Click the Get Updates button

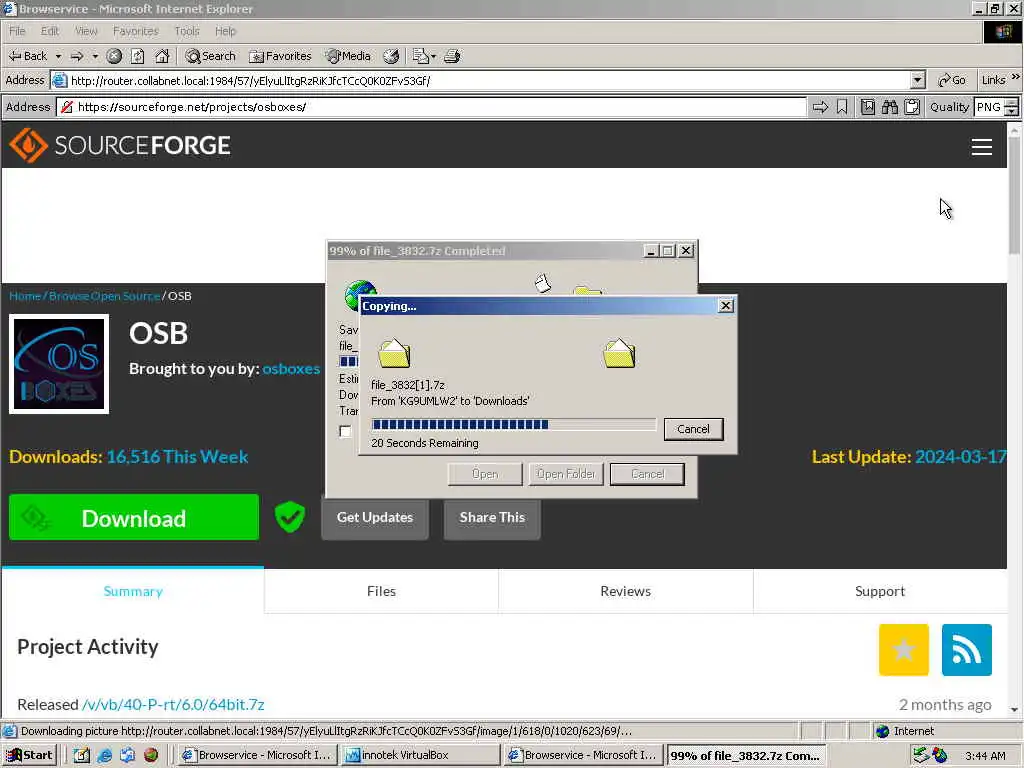click(x=375, y=518)
